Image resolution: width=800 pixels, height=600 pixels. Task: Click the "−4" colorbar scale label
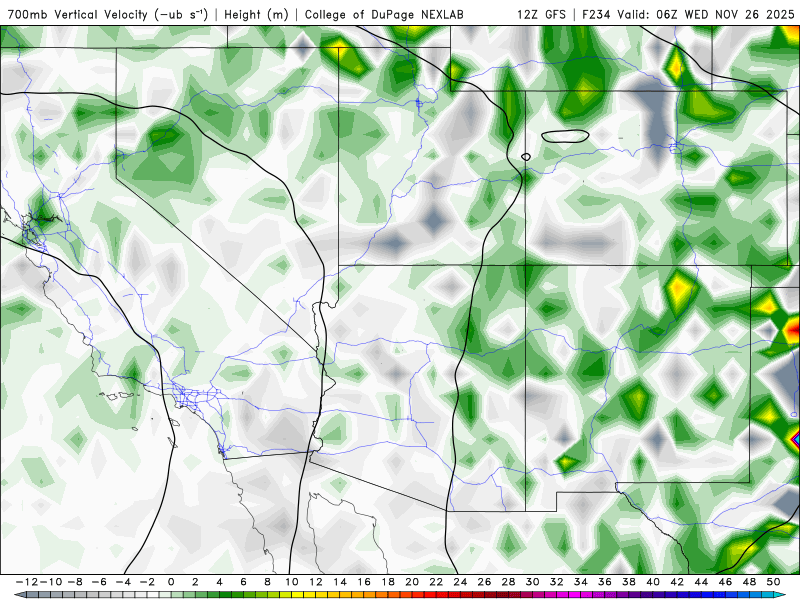coord(123,582)
